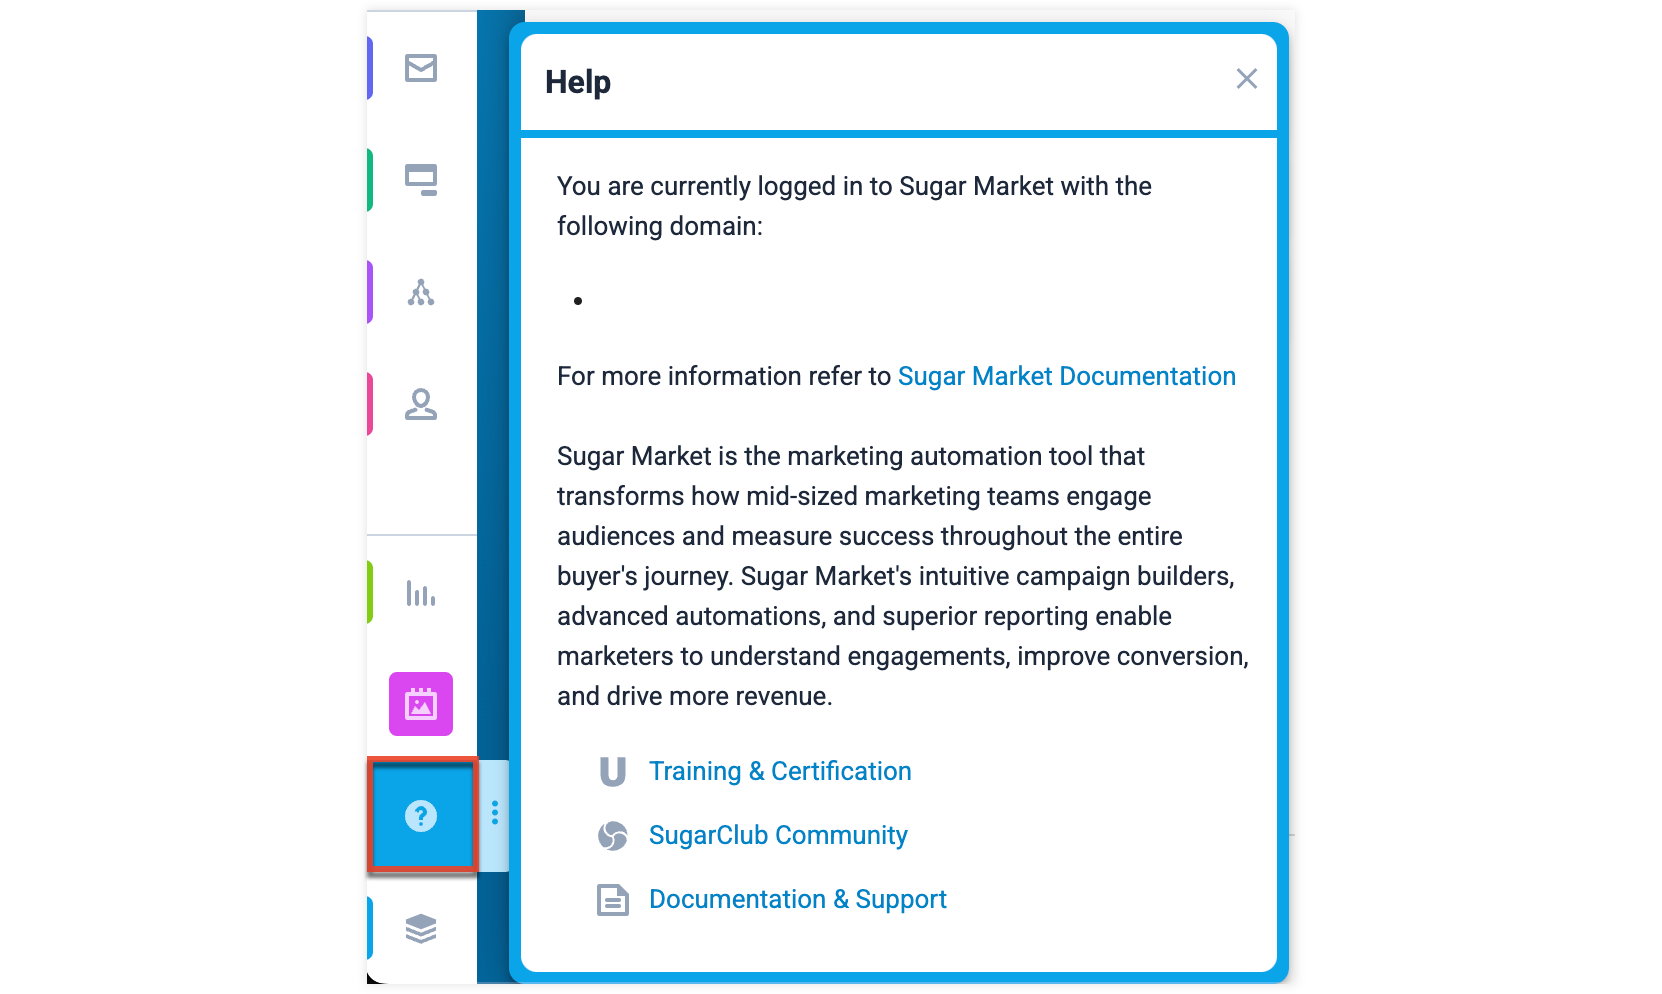
Task: Open the Documentation & Support link
Action: 798,899
